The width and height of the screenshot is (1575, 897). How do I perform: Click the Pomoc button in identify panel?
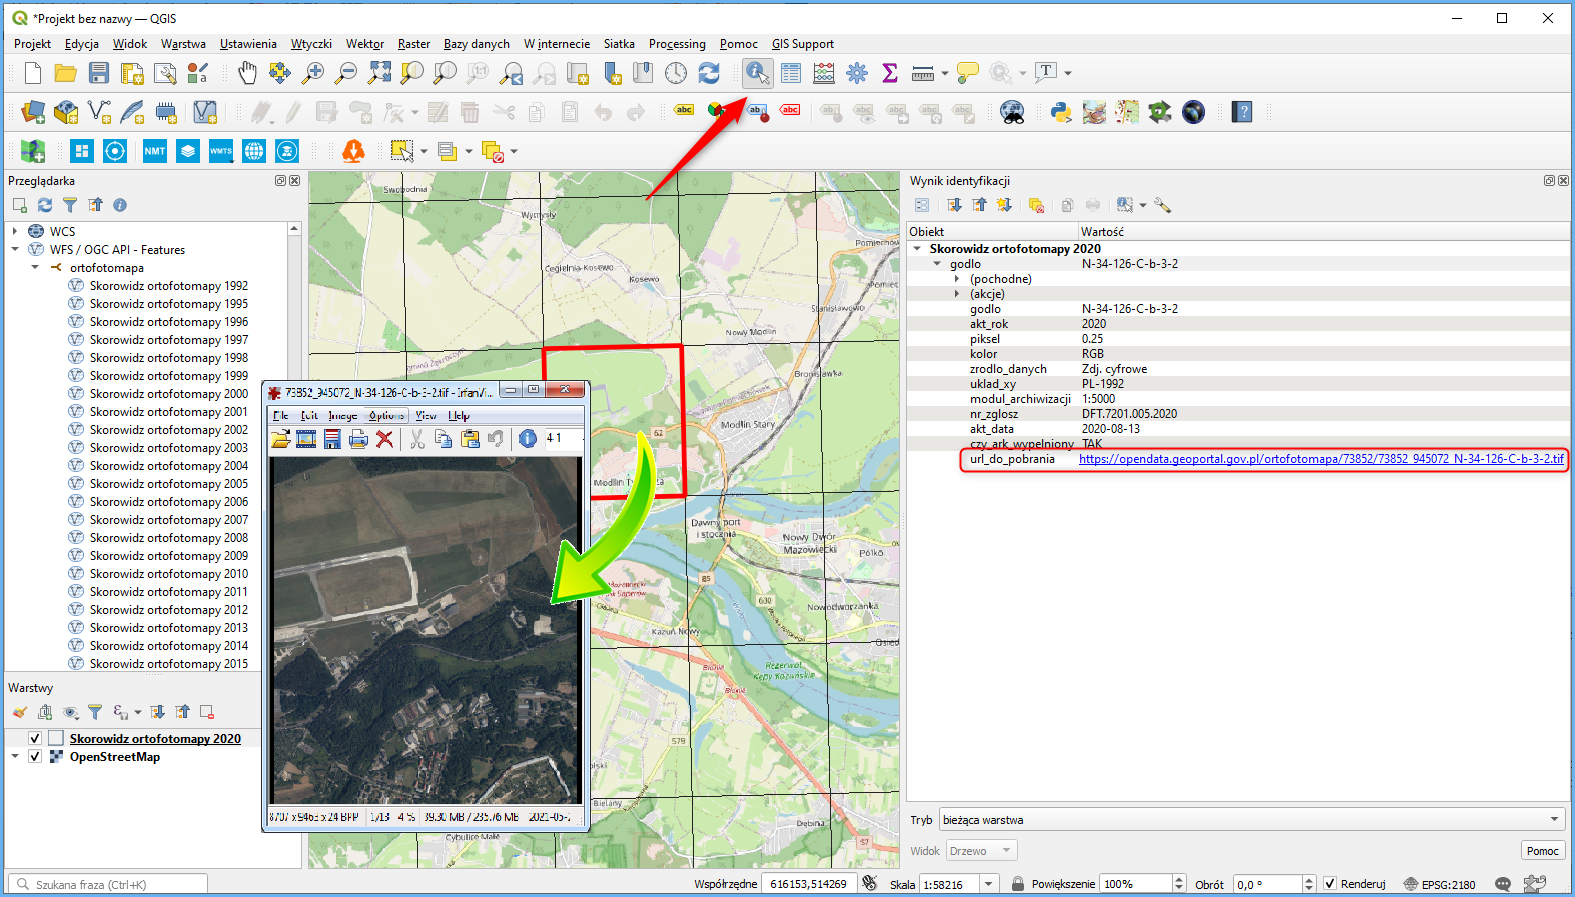click(x=1542, y=851)
